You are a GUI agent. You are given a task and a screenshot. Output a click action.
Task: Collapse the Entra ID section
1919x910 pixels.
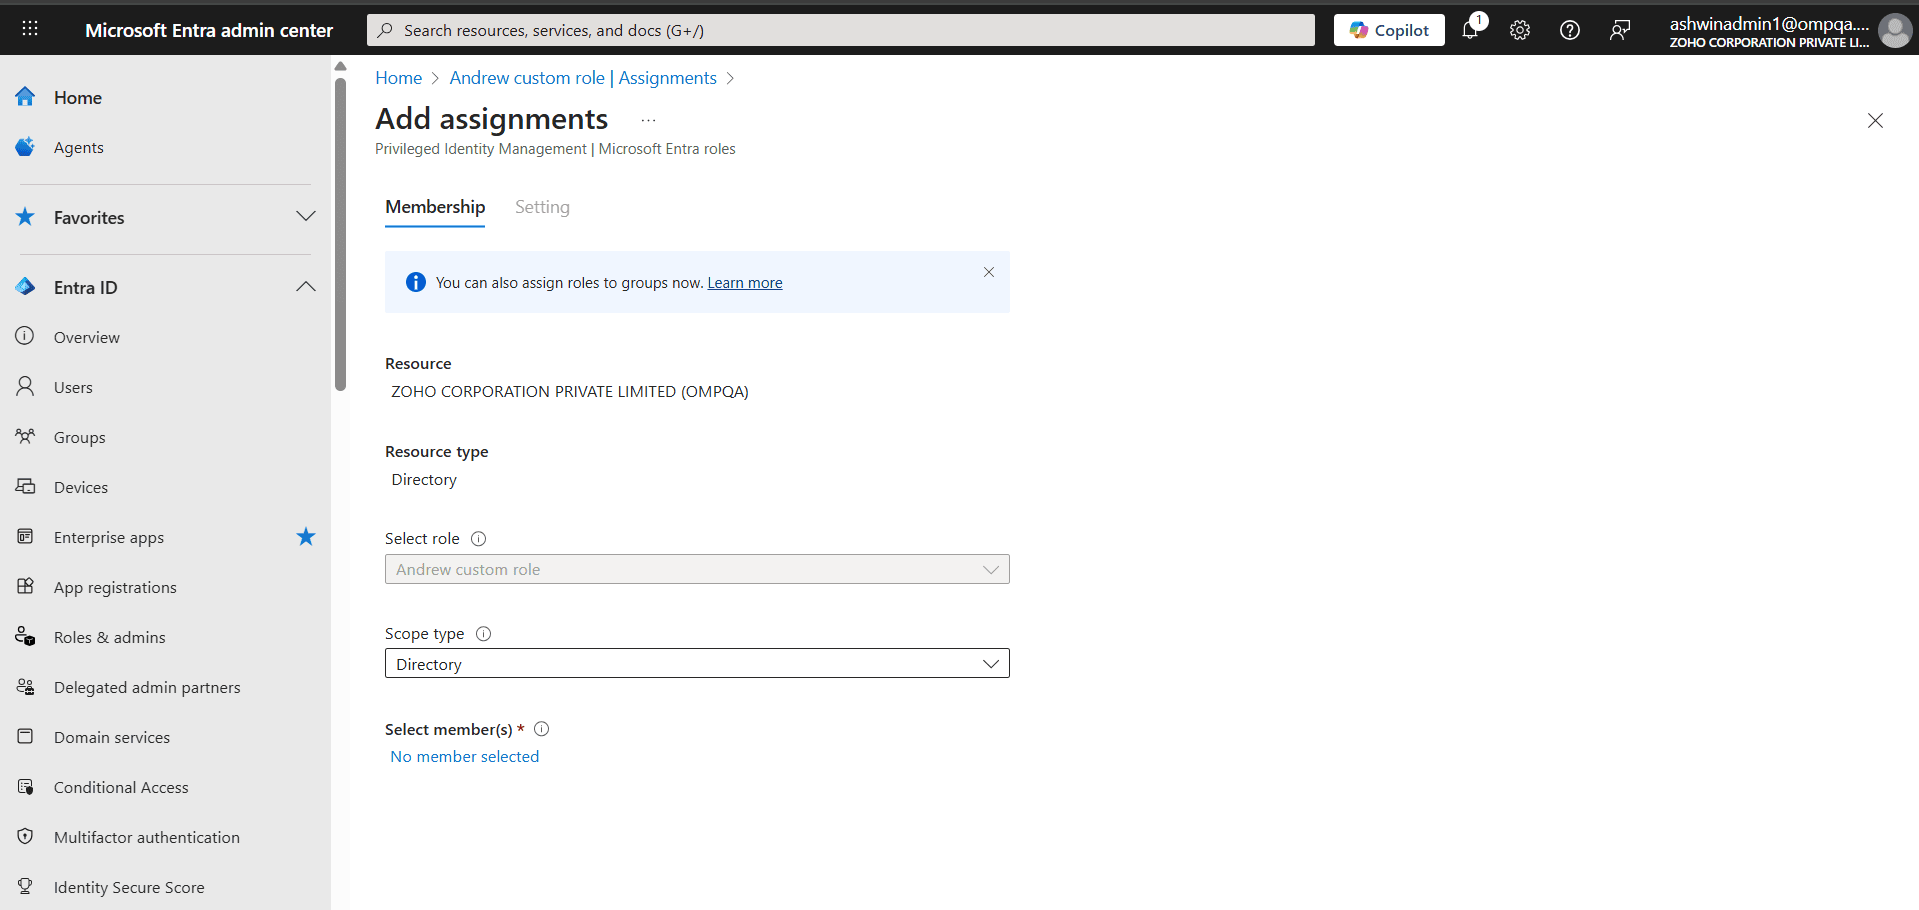pyautogui.click(x=306, y=287)
